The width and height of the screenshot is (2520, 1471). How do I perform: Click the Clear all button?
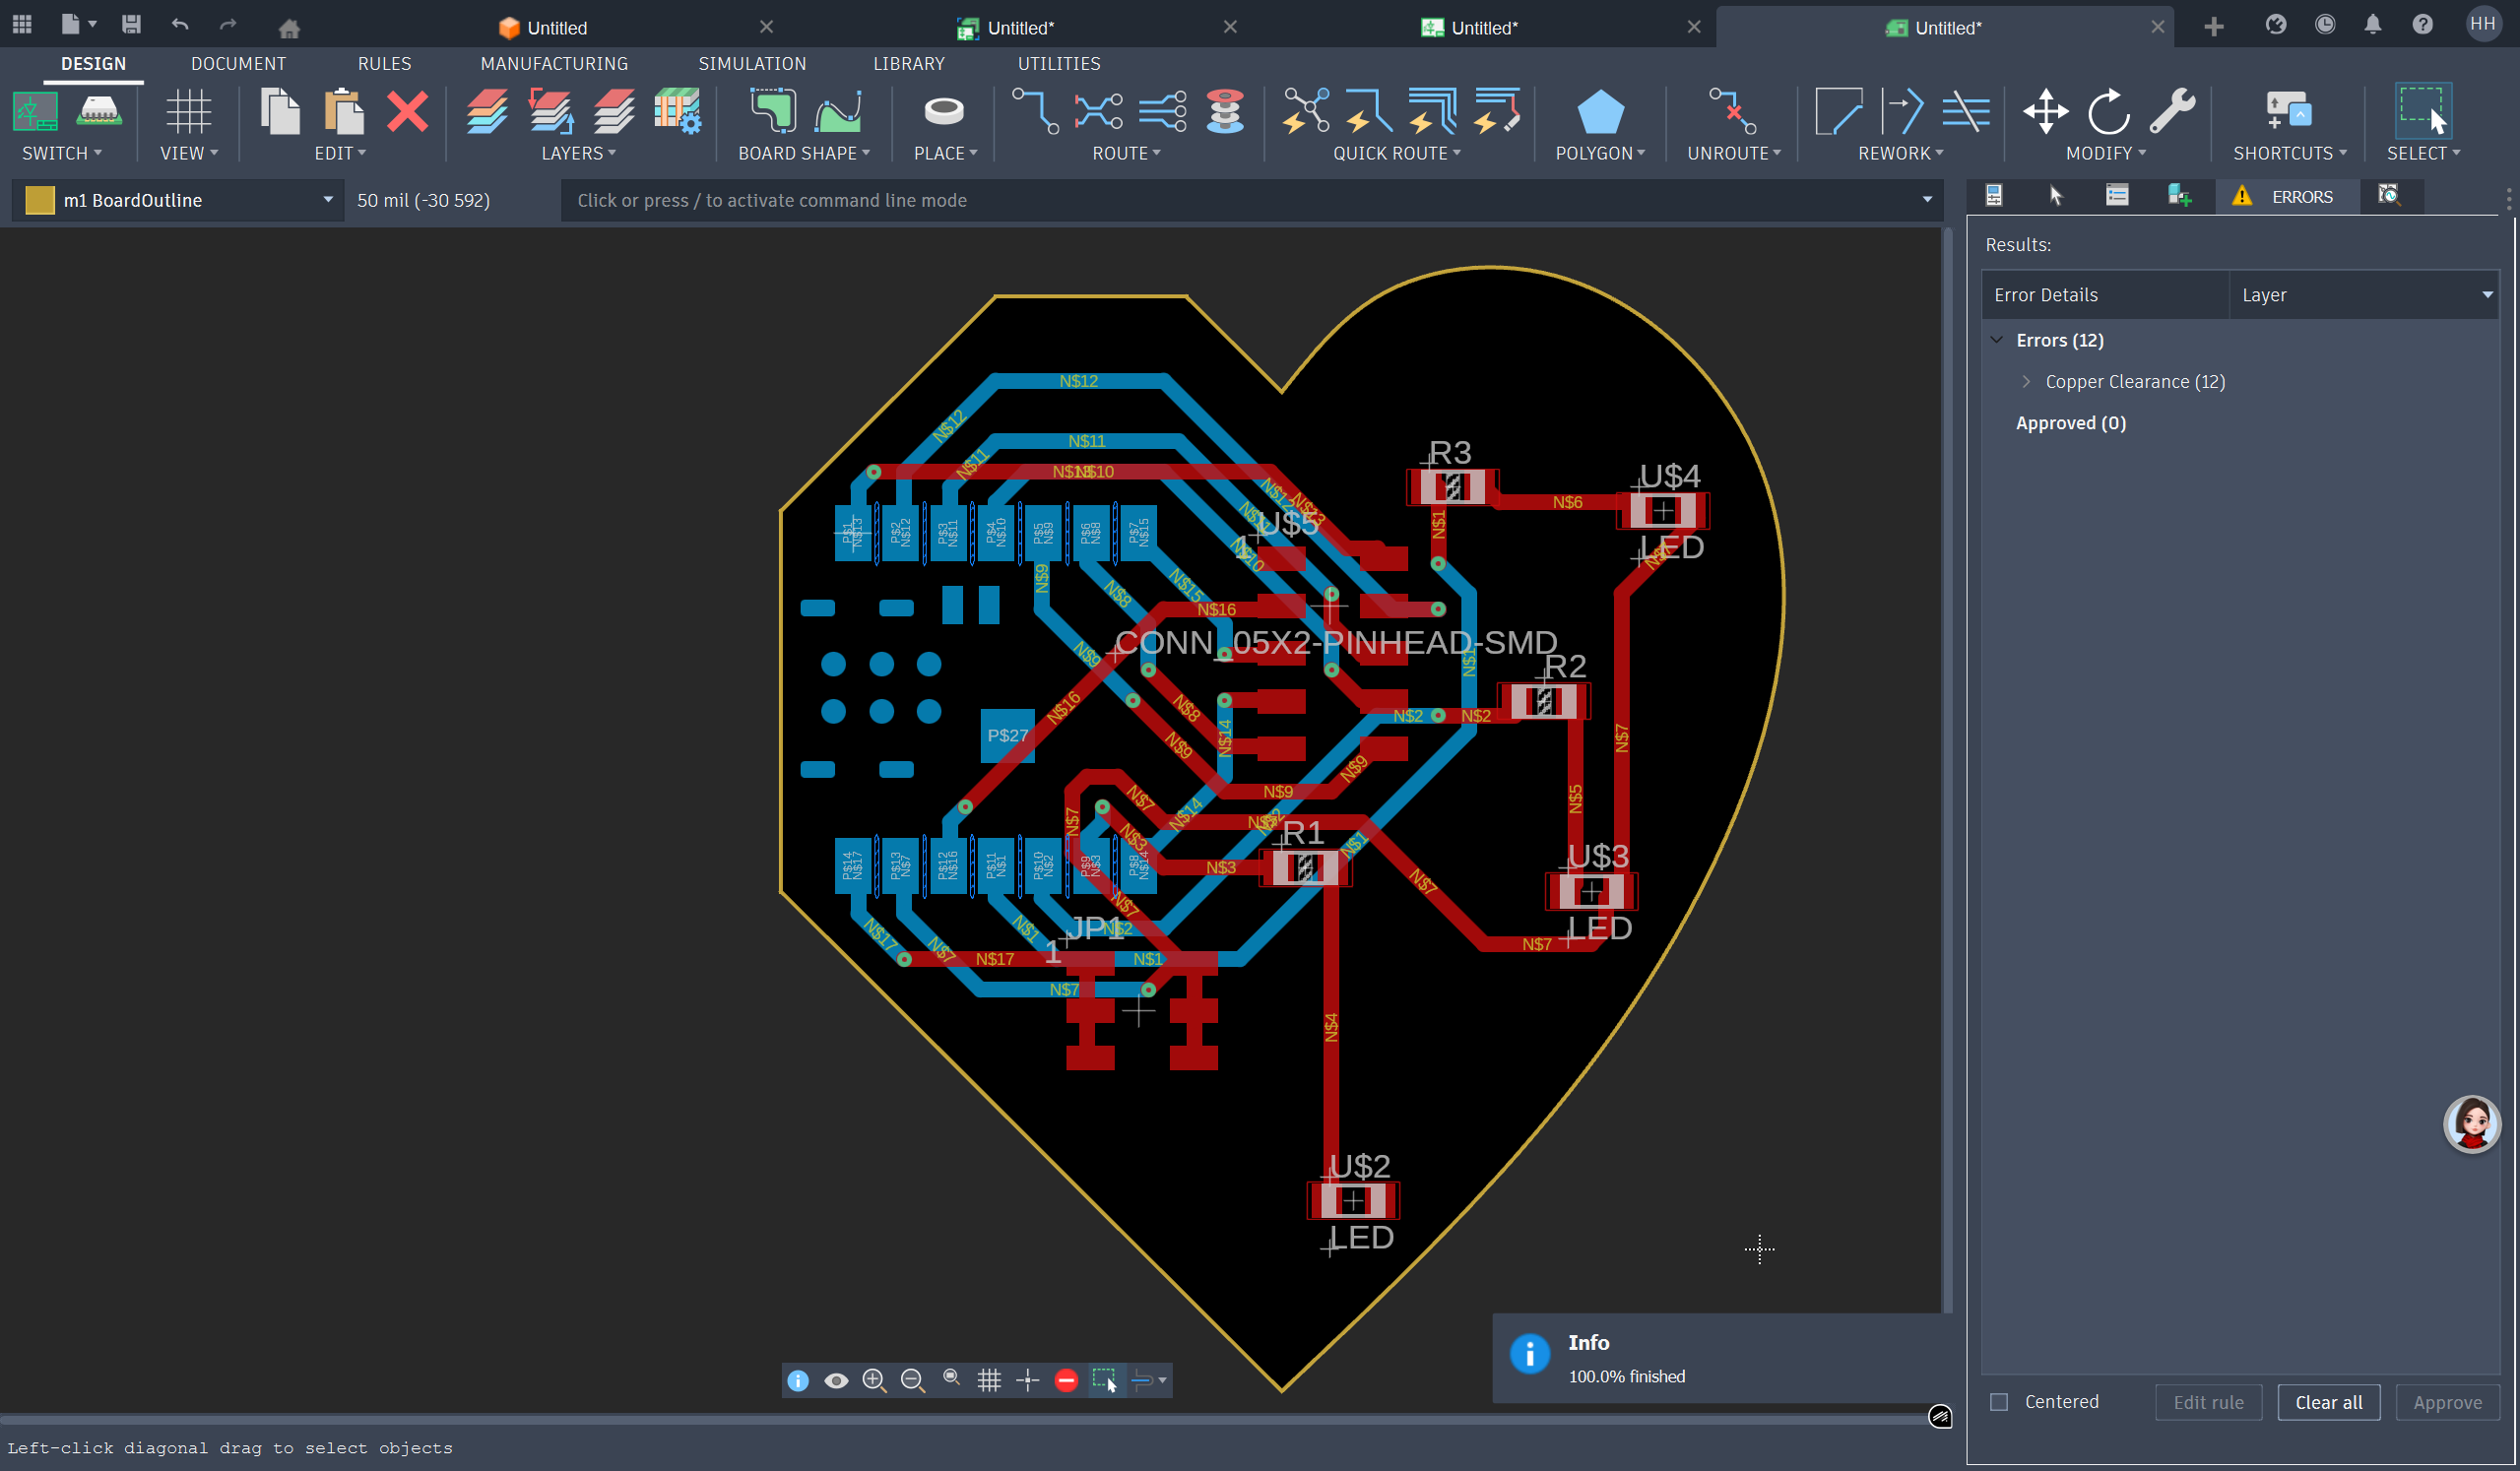tap(2327, 1402)
